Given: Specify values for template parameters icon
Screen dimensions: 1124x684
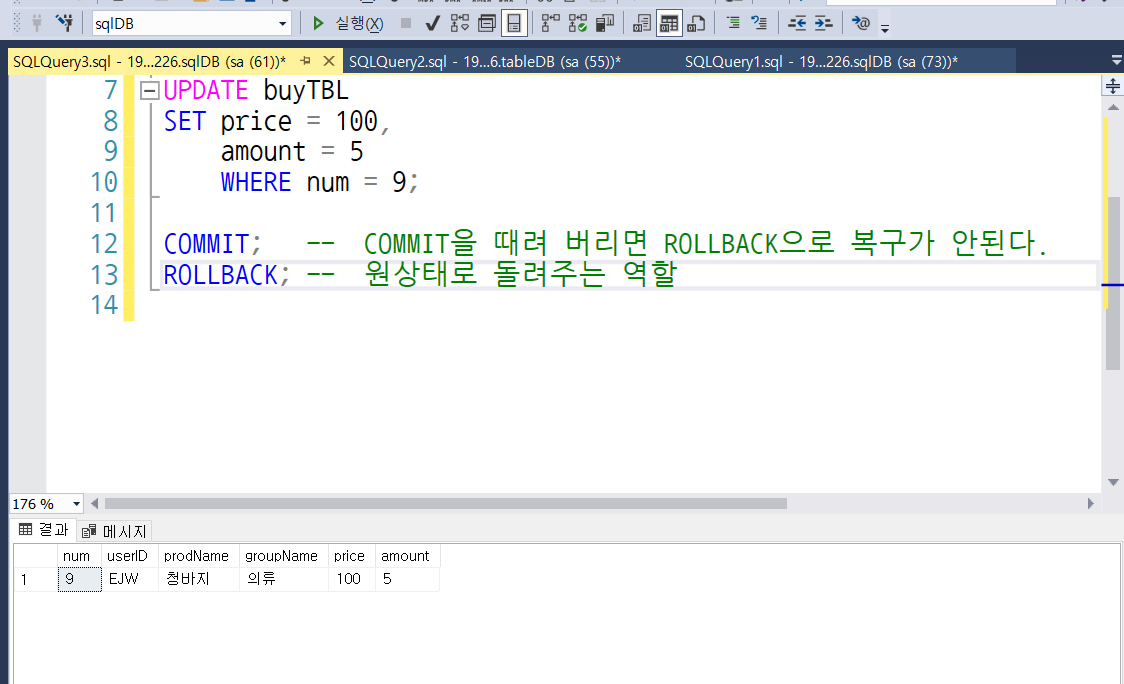Looking at the screenshot, I should (x=860, y=24).
